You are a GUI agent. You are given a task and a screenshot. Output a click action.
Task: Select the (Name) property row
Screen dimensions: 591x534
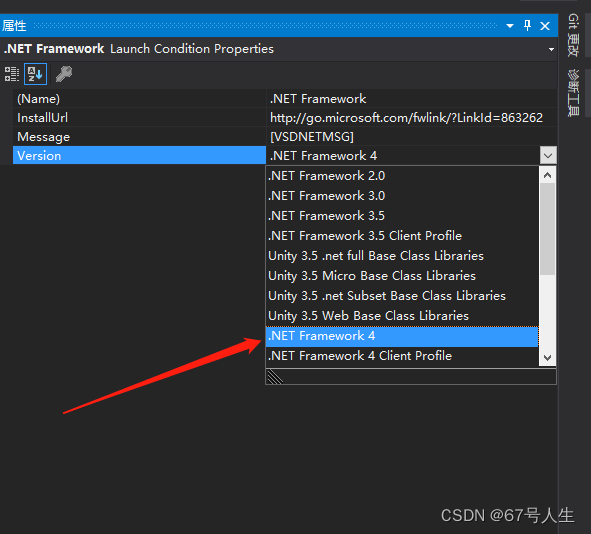click(139, 99)
